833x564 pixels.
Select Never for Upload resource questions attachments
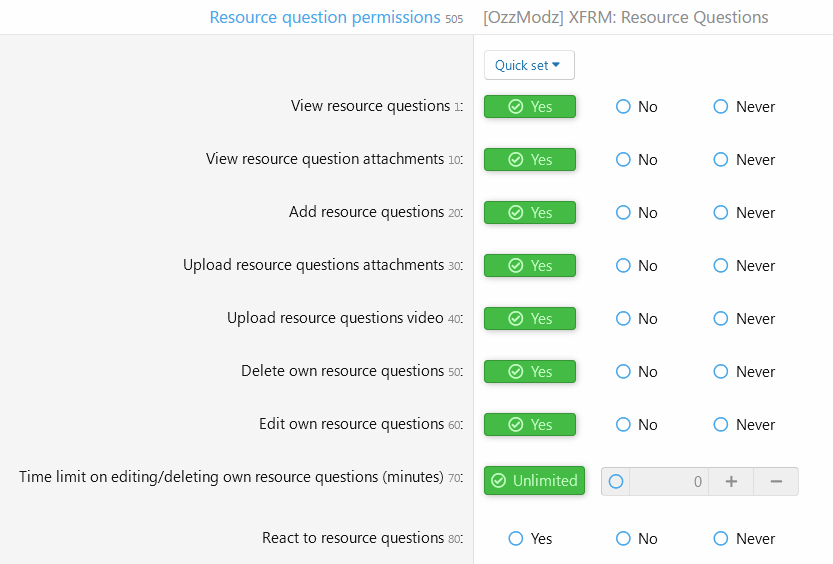(744, 266)
